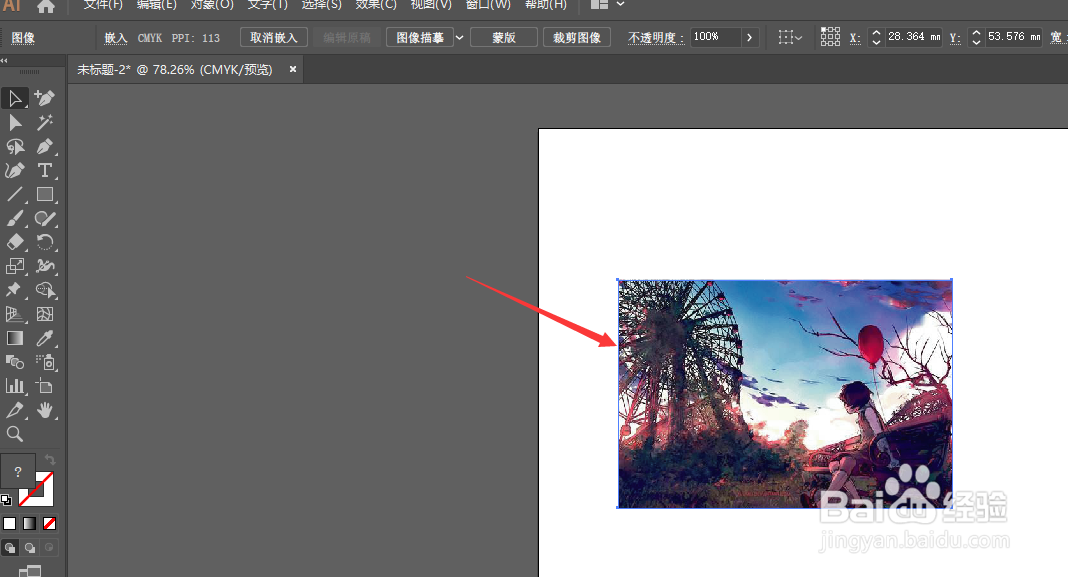Open the 不透明度 panel link

[x=656, y=38]
